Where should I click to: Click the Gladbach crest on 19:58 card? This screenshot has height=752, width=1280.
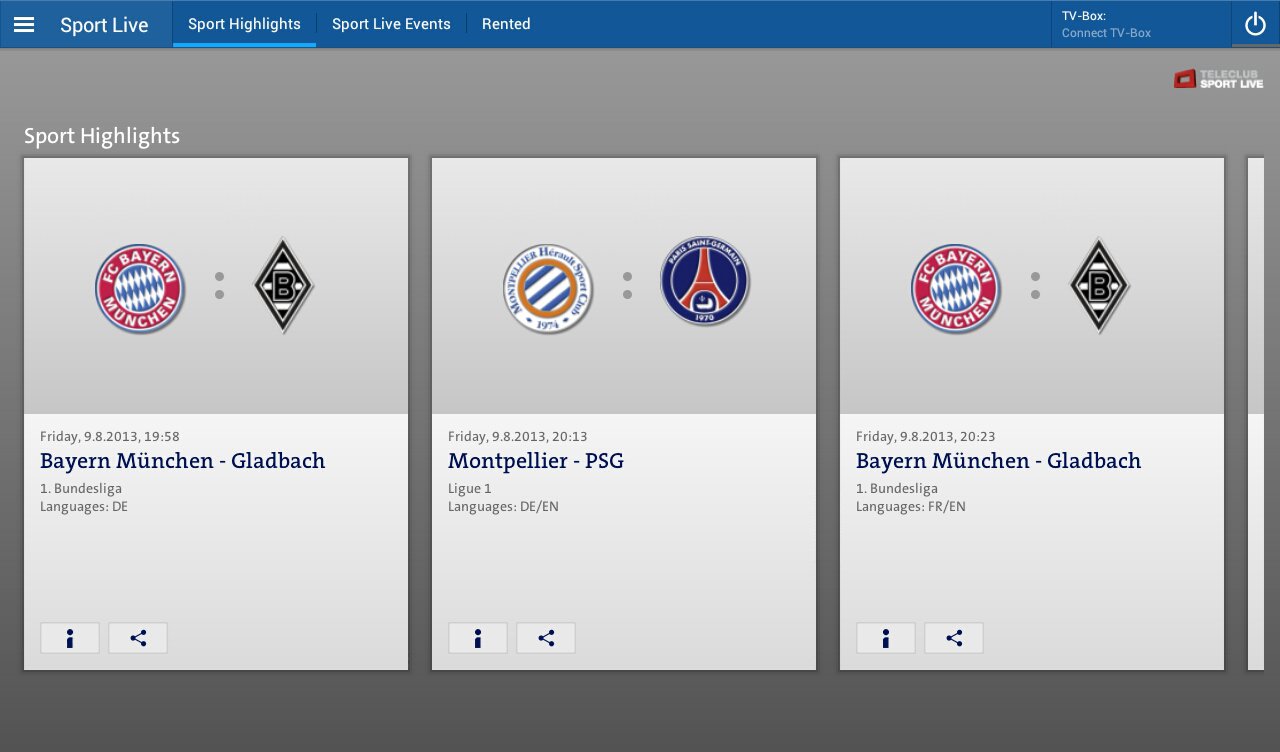tap(284, 286)
